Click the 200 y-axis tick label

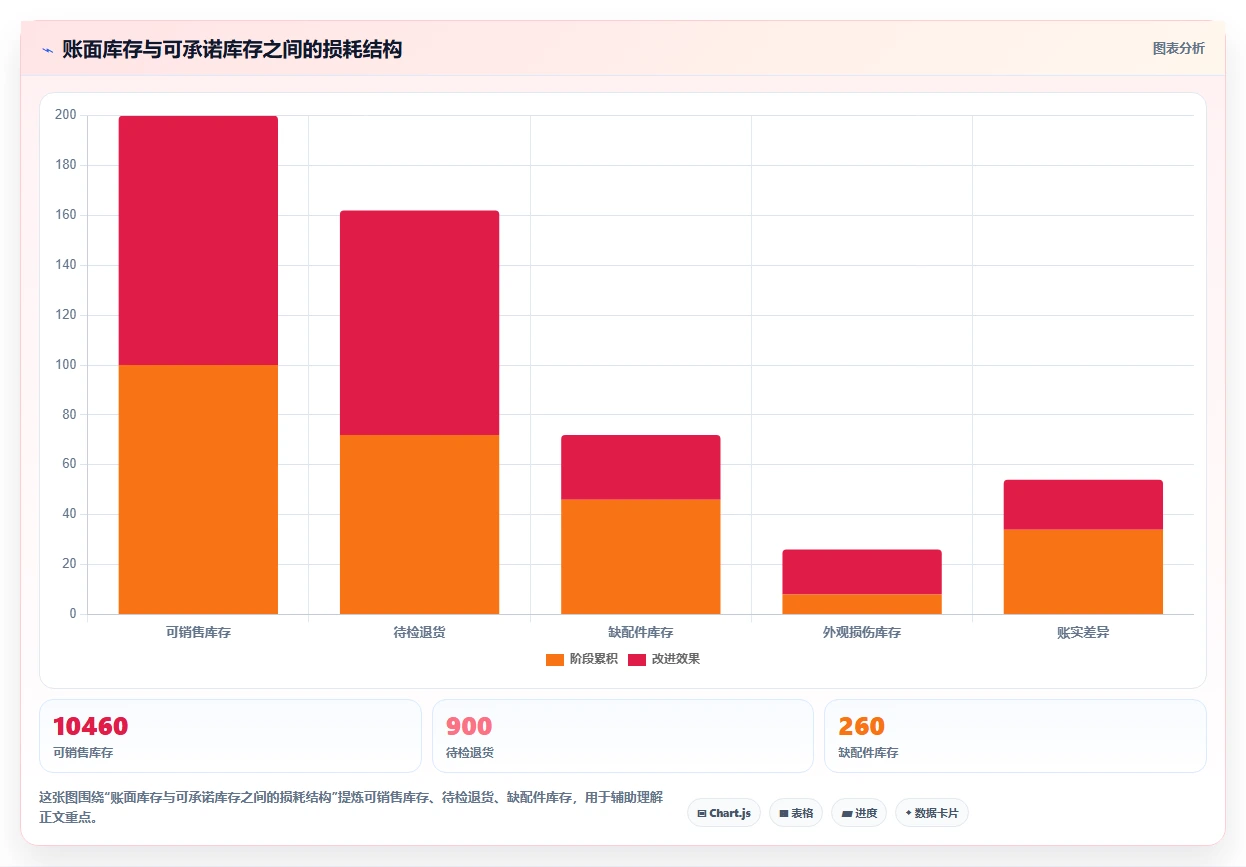point(66,115)
